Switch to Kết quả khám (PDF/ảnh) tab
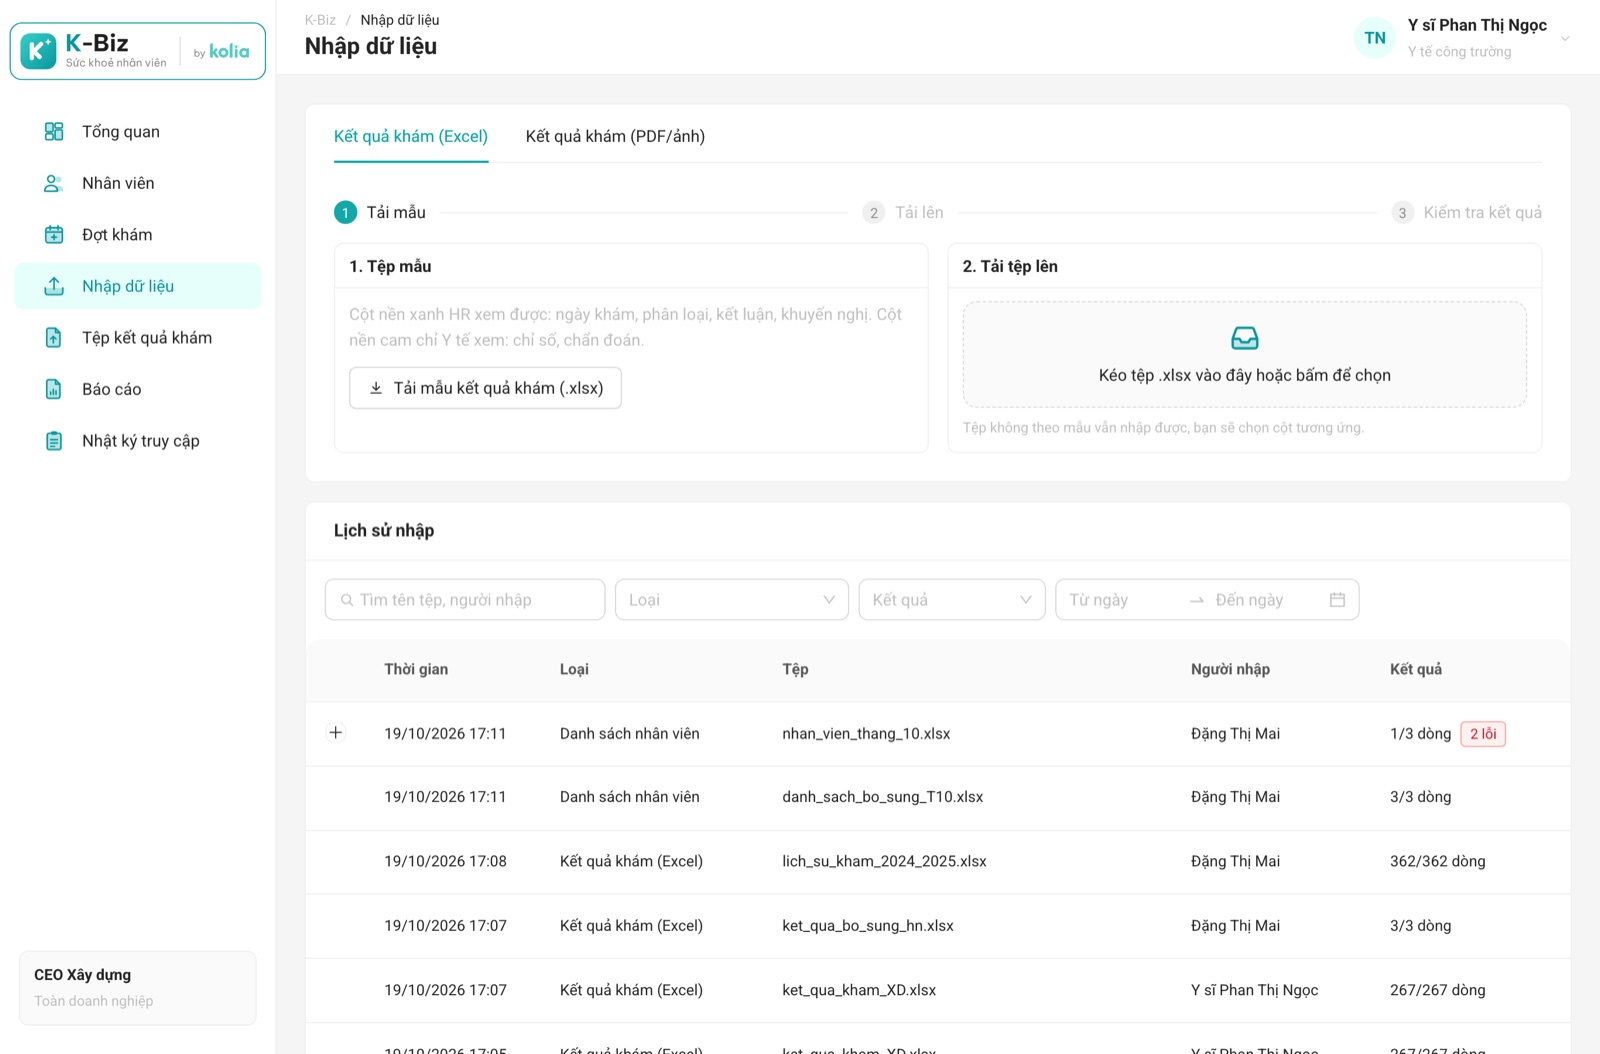This screenshot has width=1600, height=1054. pyautogui.click(x=615, y=136)
